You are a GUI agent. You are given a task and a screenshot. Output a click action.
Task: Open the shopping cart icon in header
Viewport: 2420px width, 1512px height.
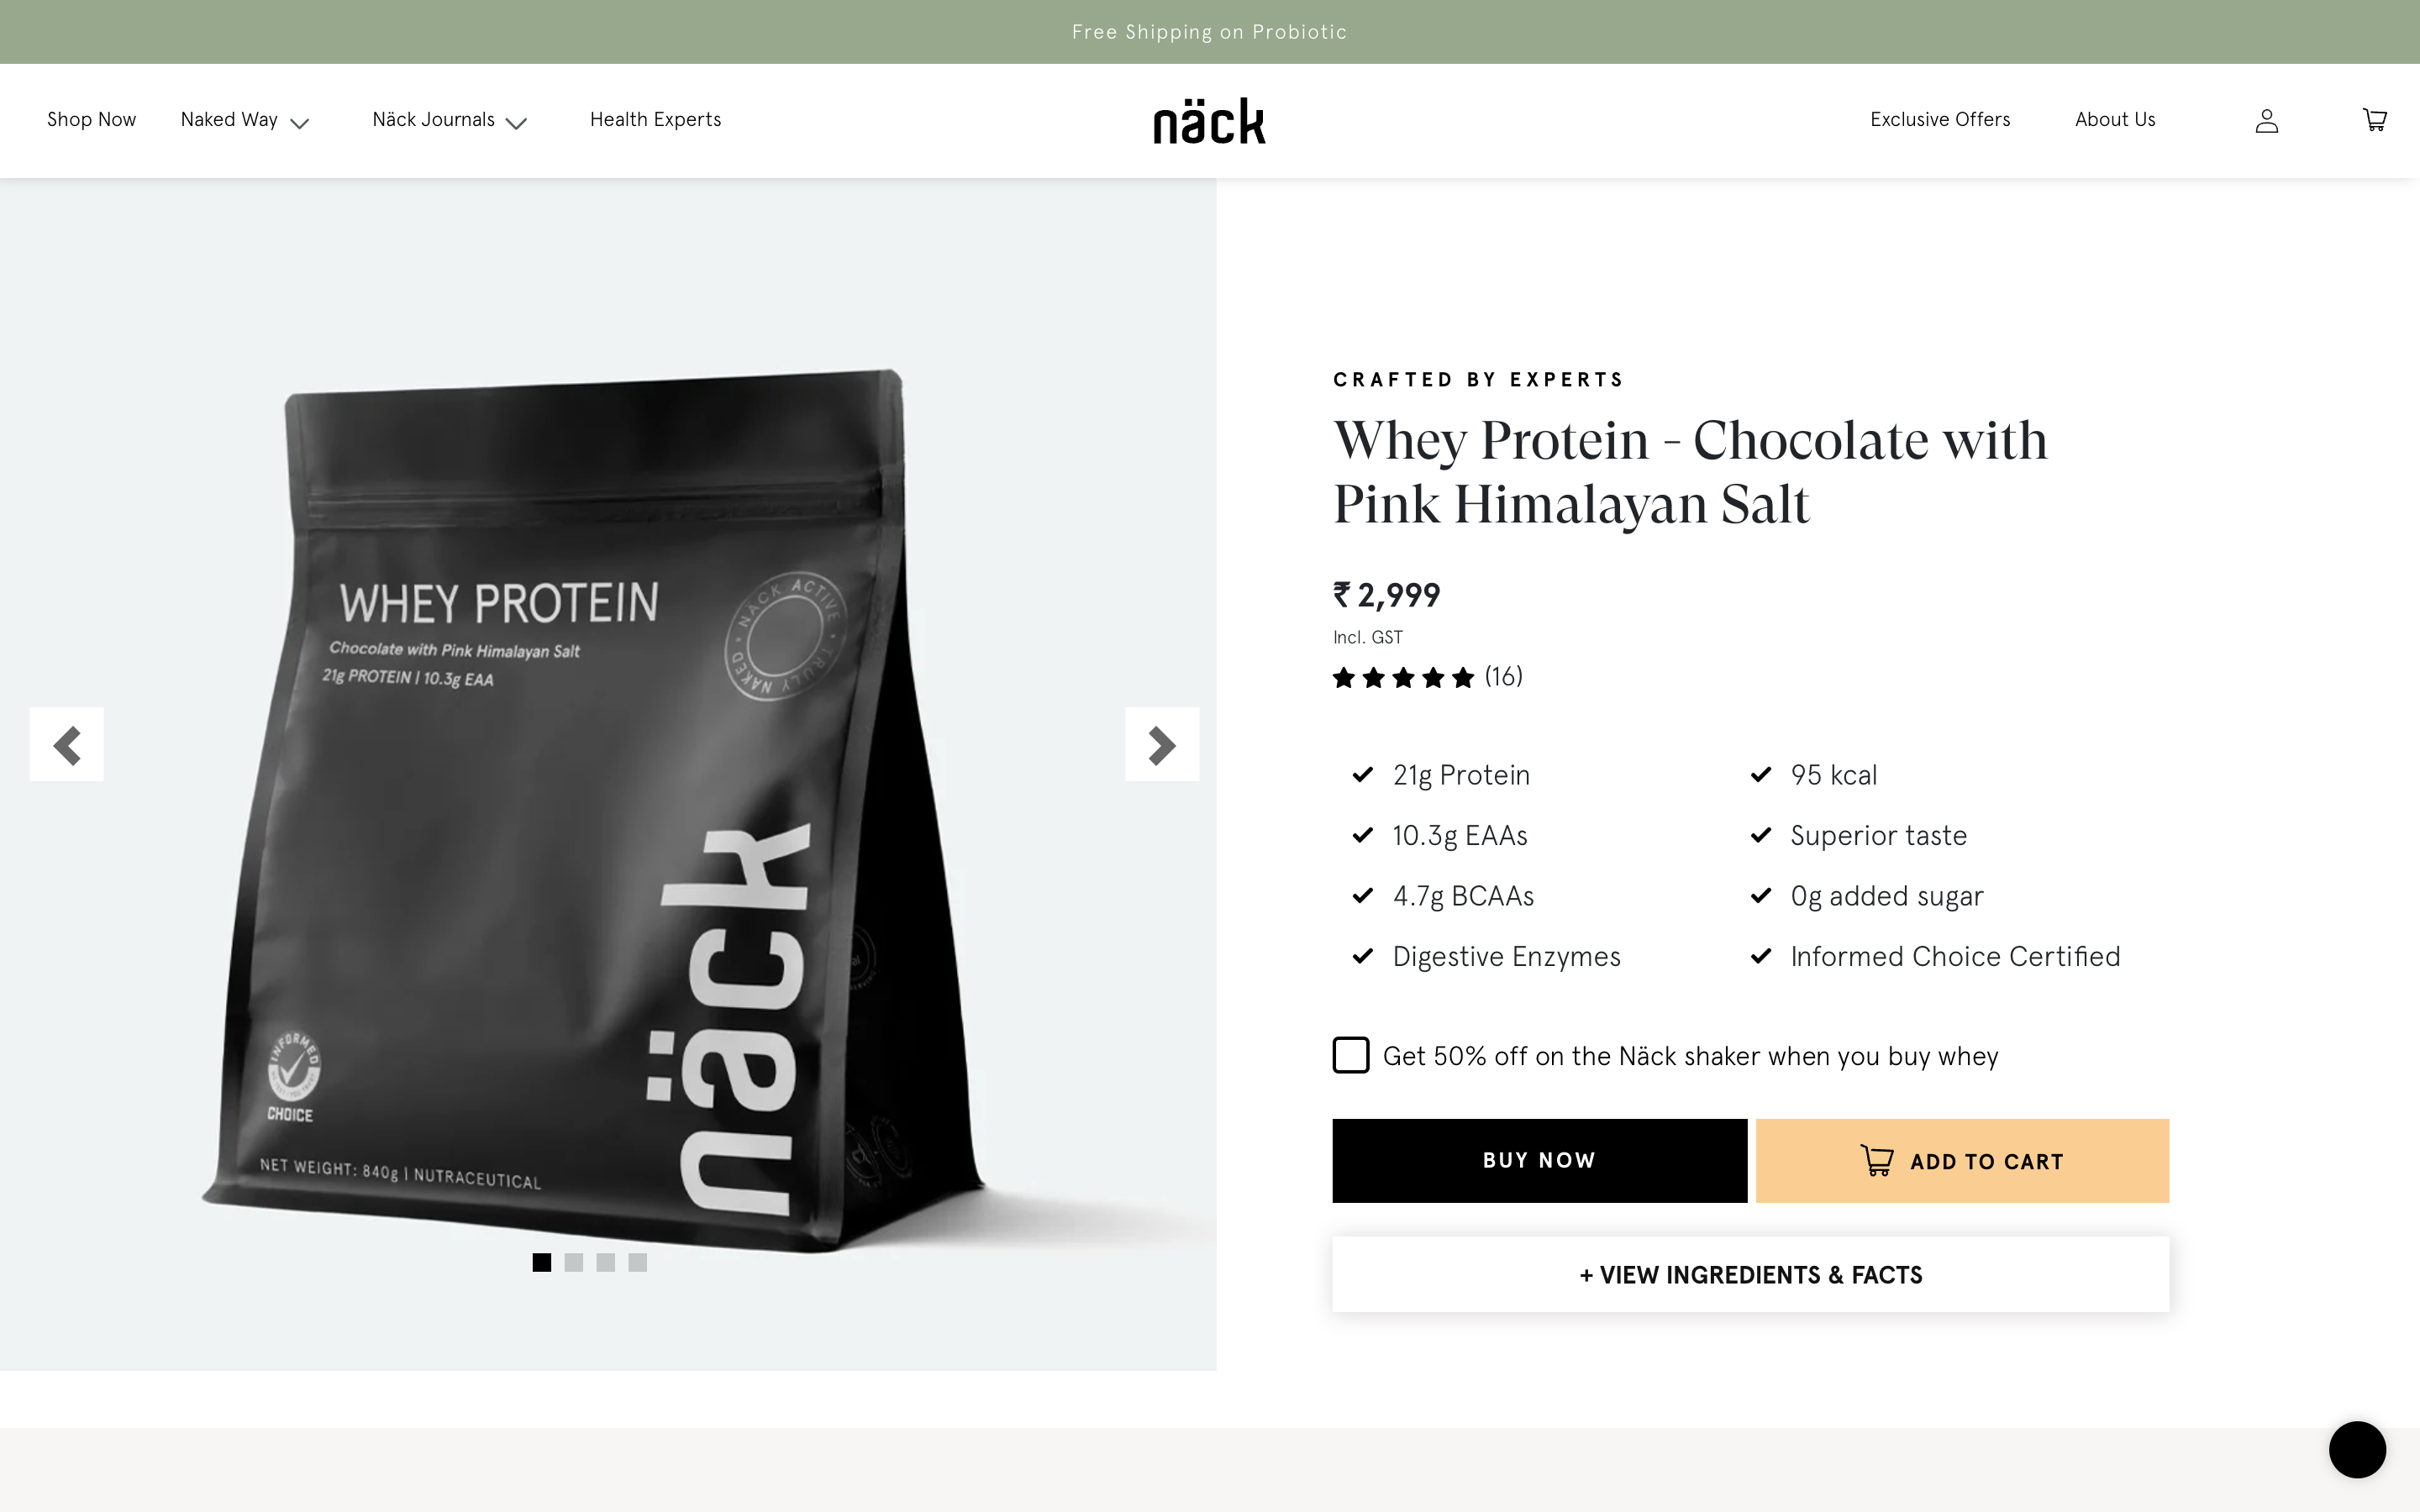click(2374, 120)
